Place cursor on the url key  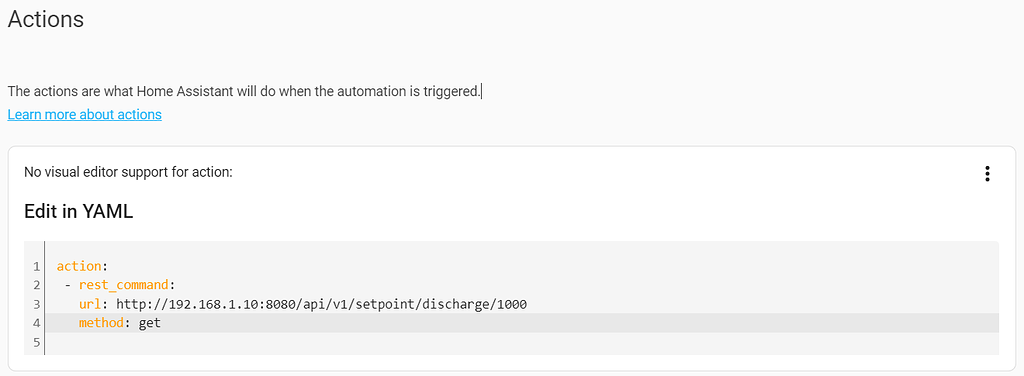click(x=89, y=304)
